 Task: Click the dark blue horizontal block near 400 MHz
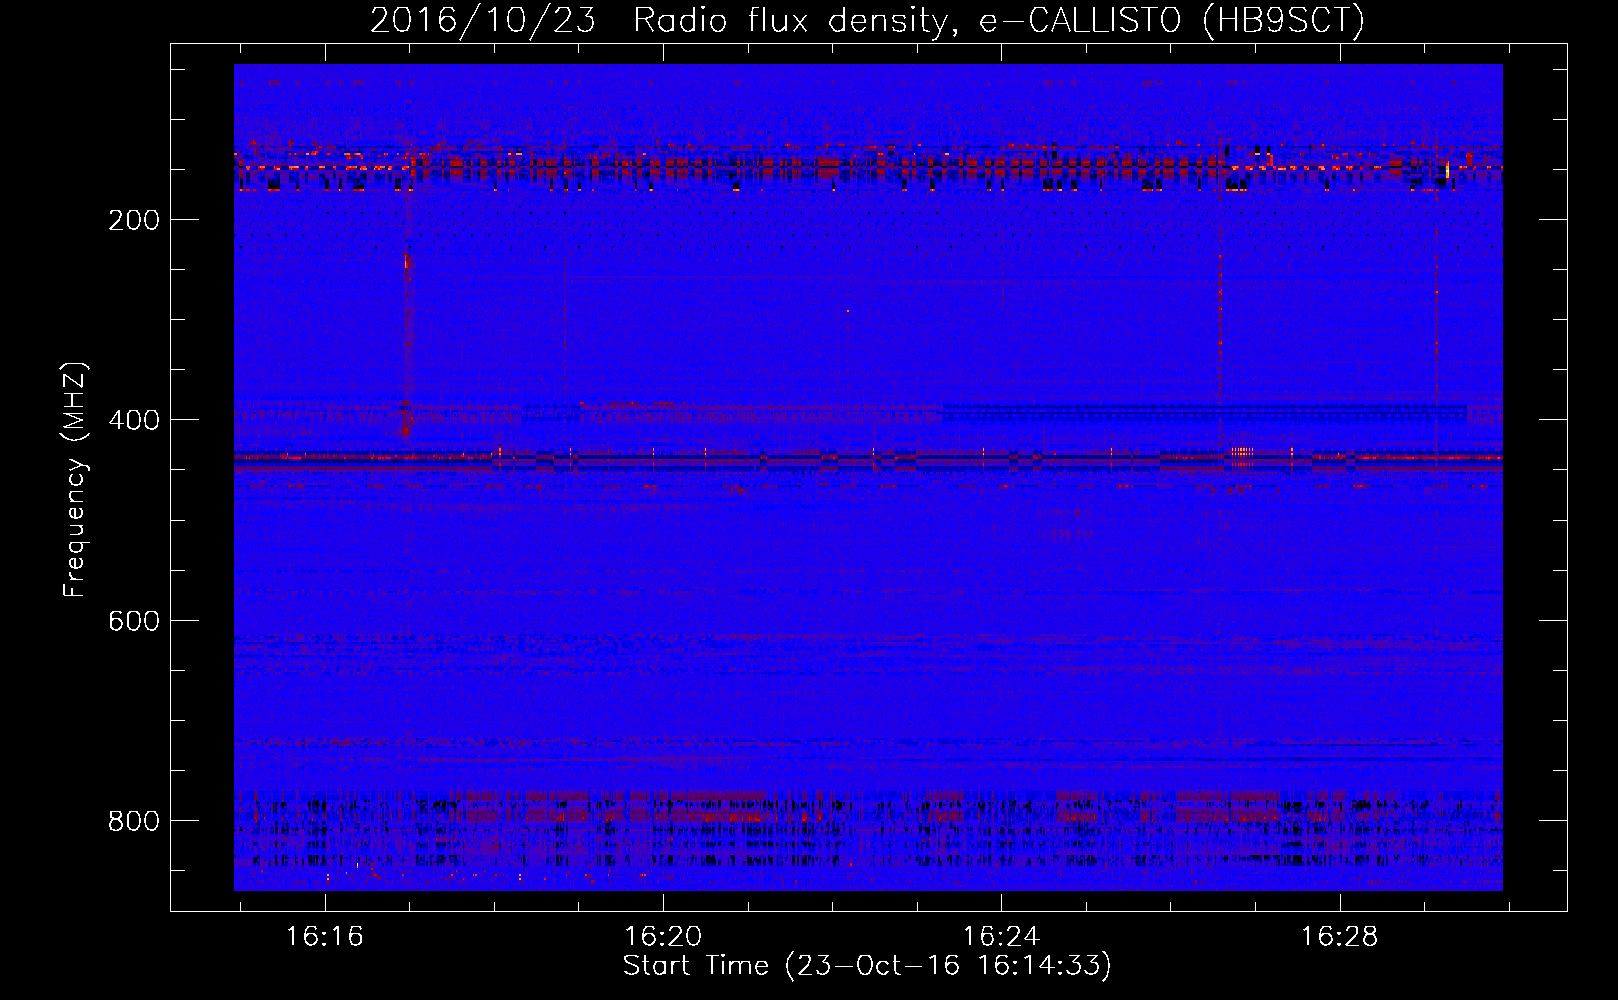pyautogui.click(x=1204, y=412)
